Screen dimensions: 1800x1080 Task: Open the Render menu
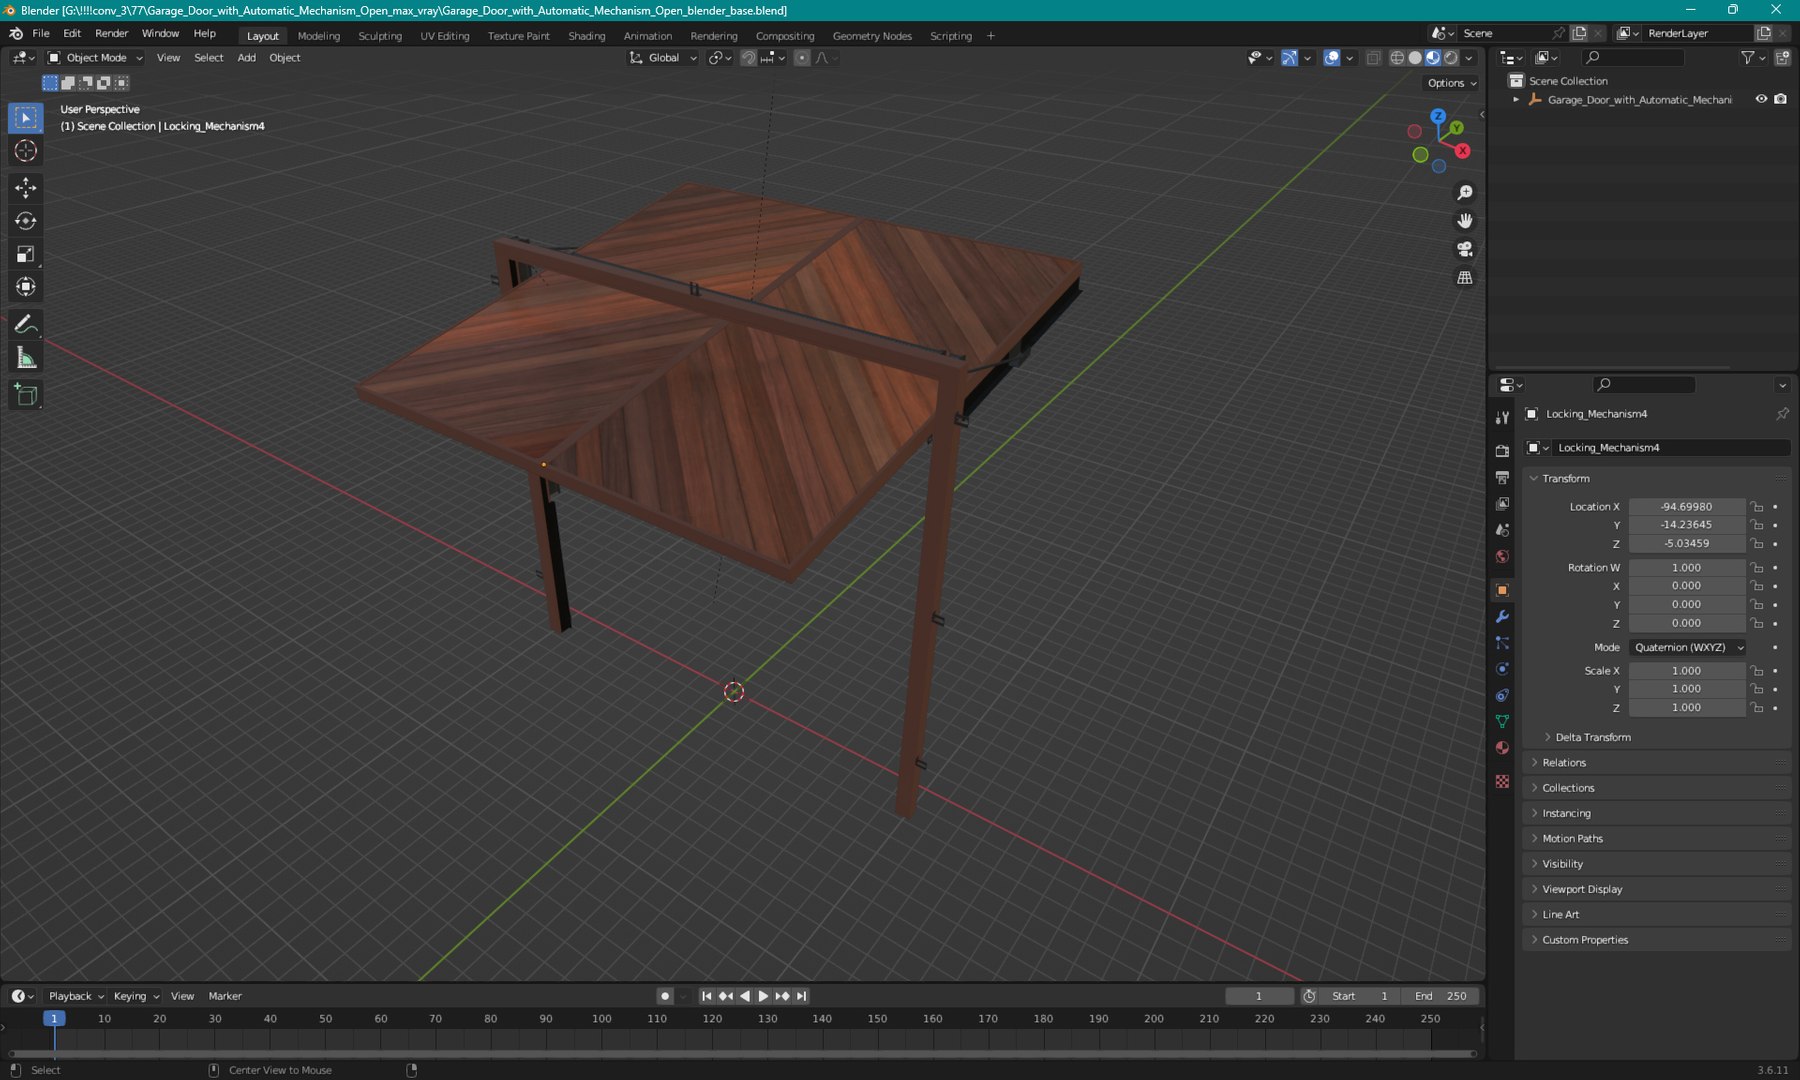[x=112, y=34]
